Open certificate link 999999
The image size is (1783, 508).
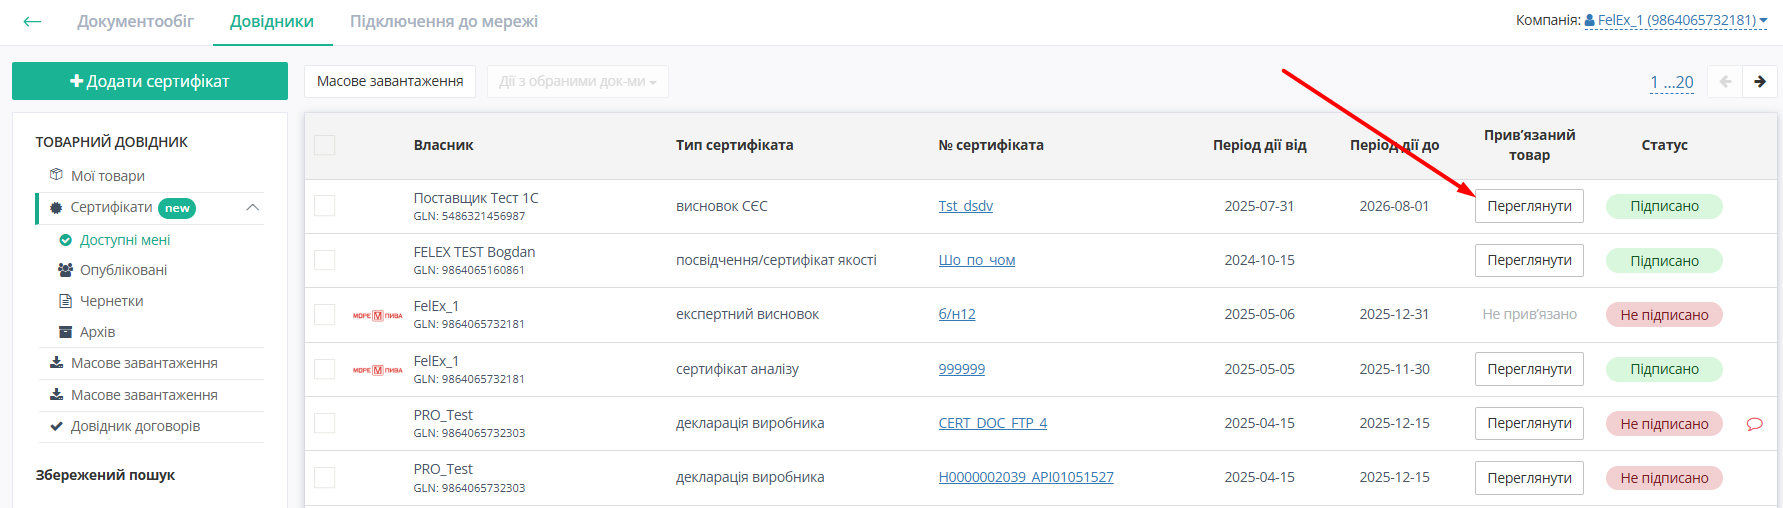pos(962,369)
